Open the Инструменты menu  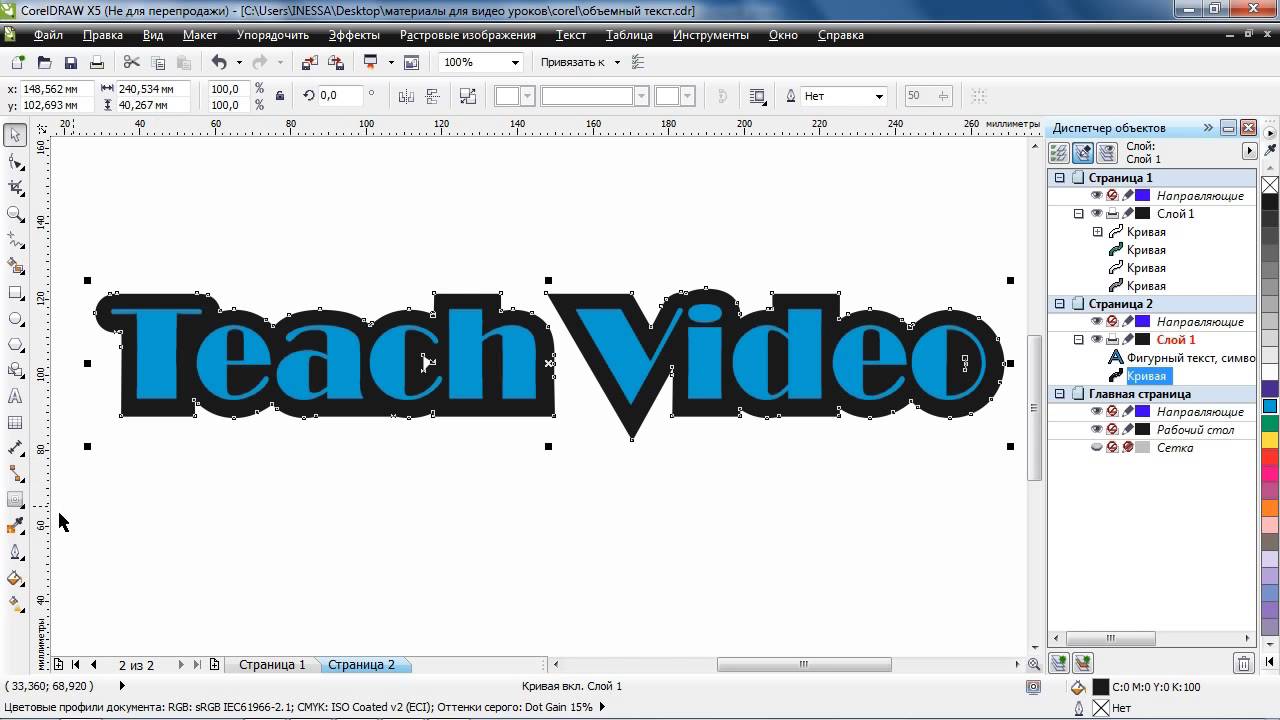(710, 34)
